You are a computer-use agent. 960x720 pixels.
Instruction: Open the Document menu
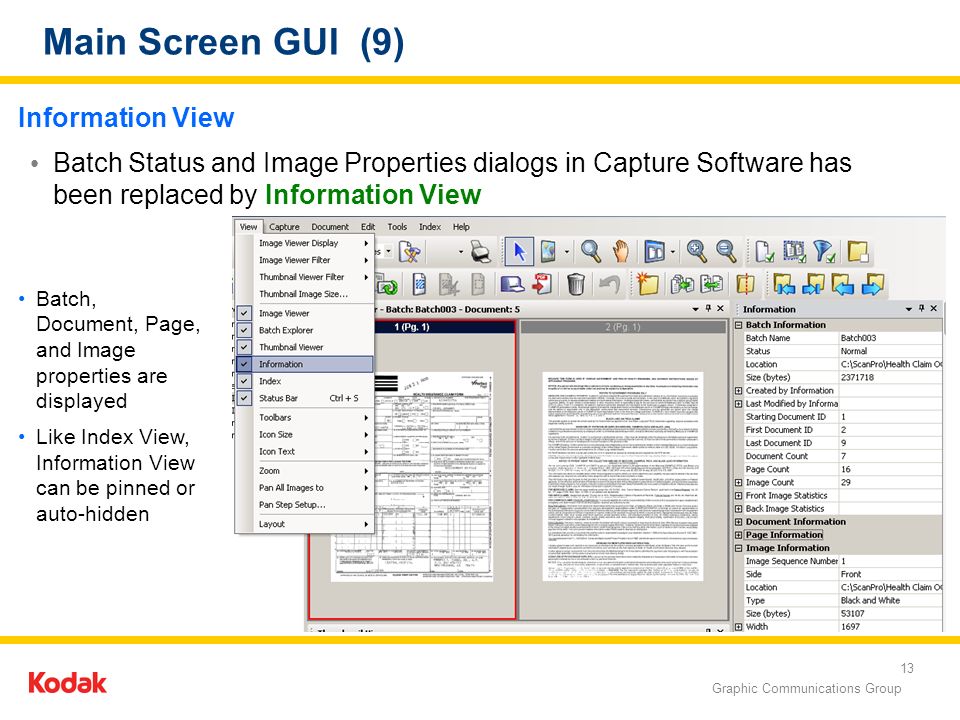click(x=329, y=227)
